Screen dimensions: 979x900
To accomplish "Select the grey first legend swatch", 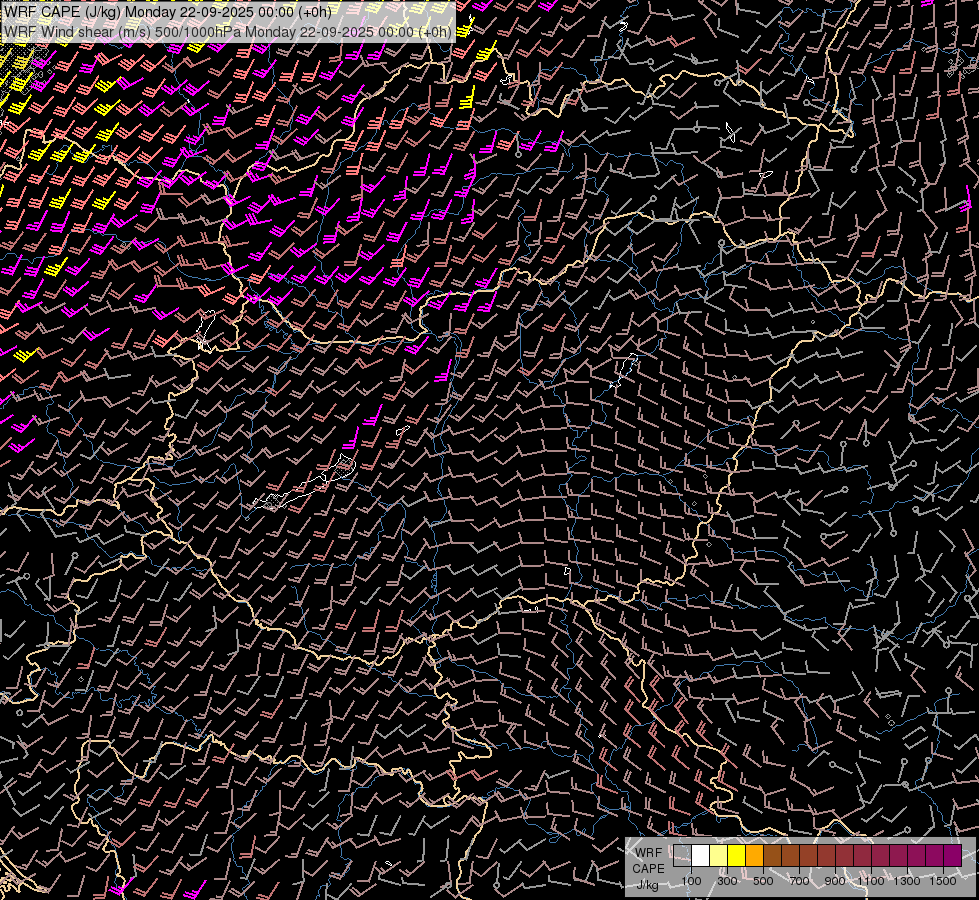I will coord(682,855).
